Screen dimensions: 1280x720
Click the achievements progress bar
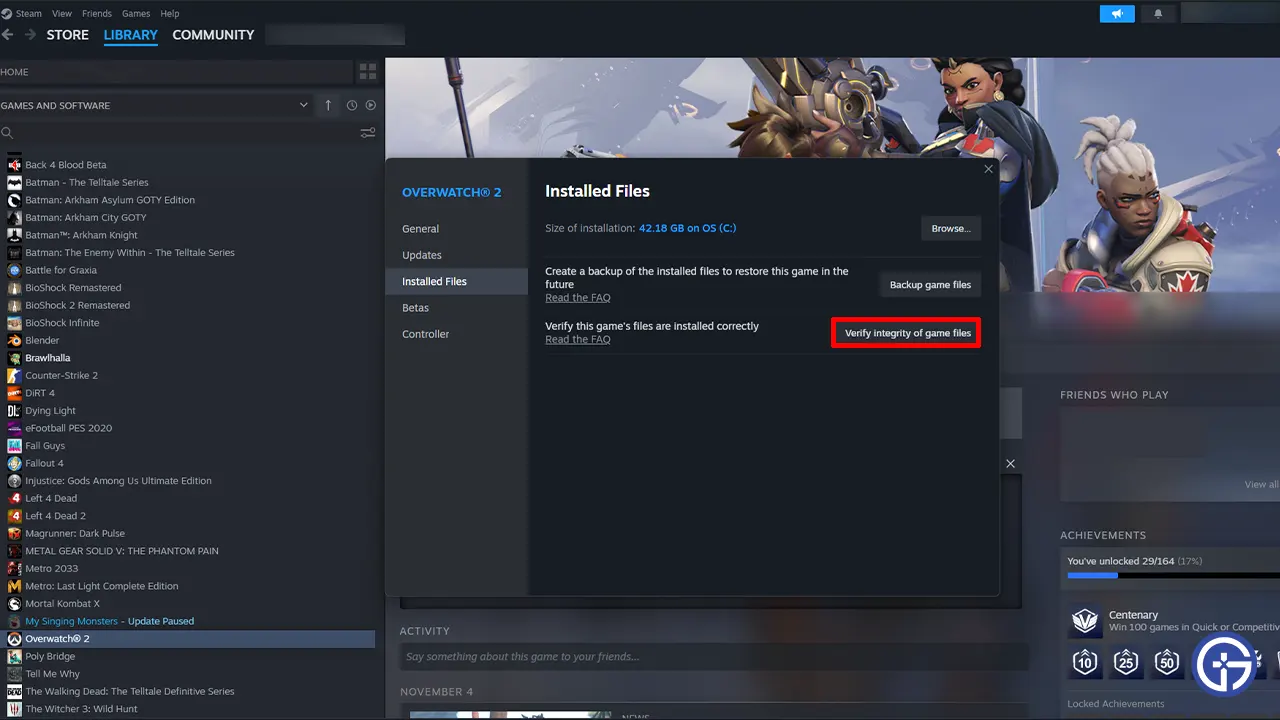coord(1172,575)
